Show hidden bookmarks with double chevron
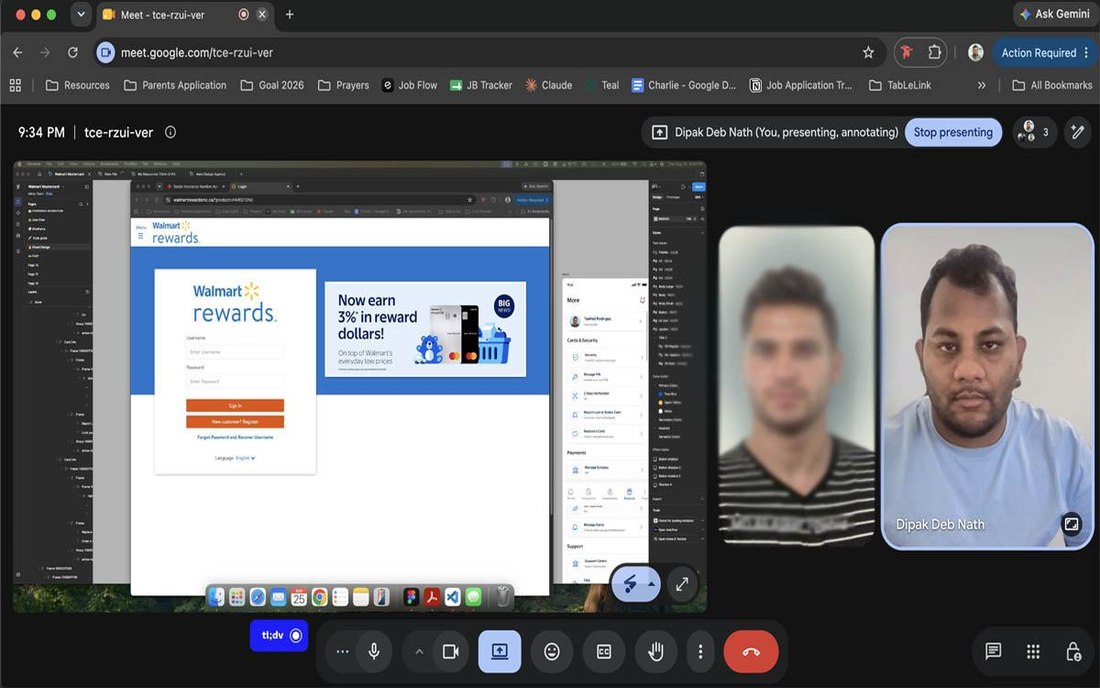 click(981, 86)
